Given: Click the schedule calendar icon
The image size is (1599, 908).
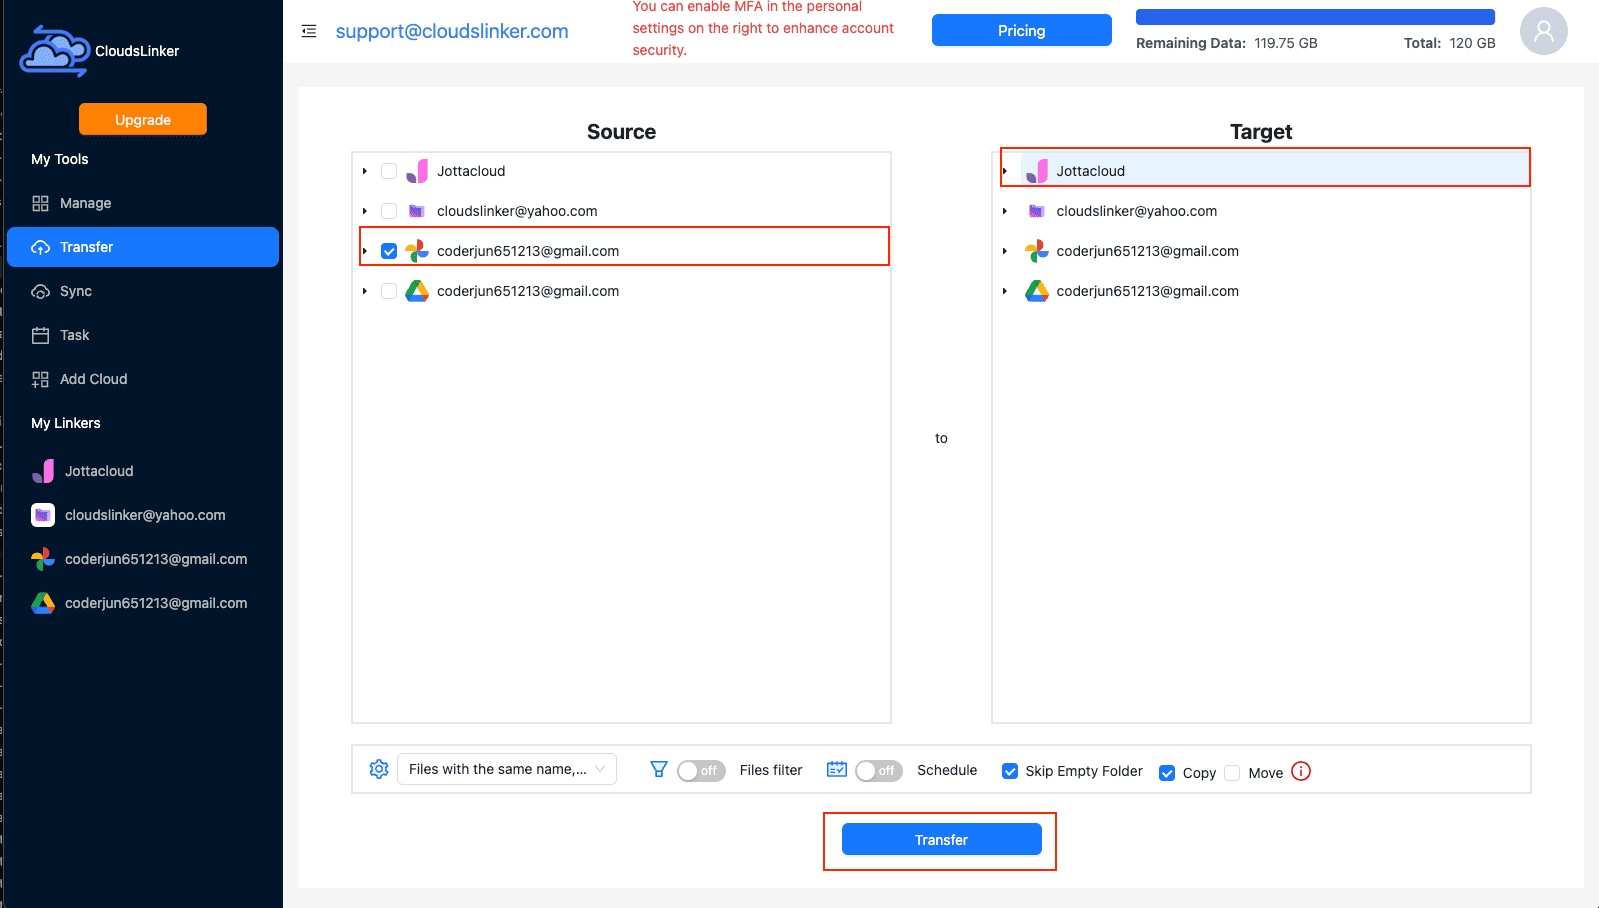Looking at the screenshot, I should click(x=837, y=769).
